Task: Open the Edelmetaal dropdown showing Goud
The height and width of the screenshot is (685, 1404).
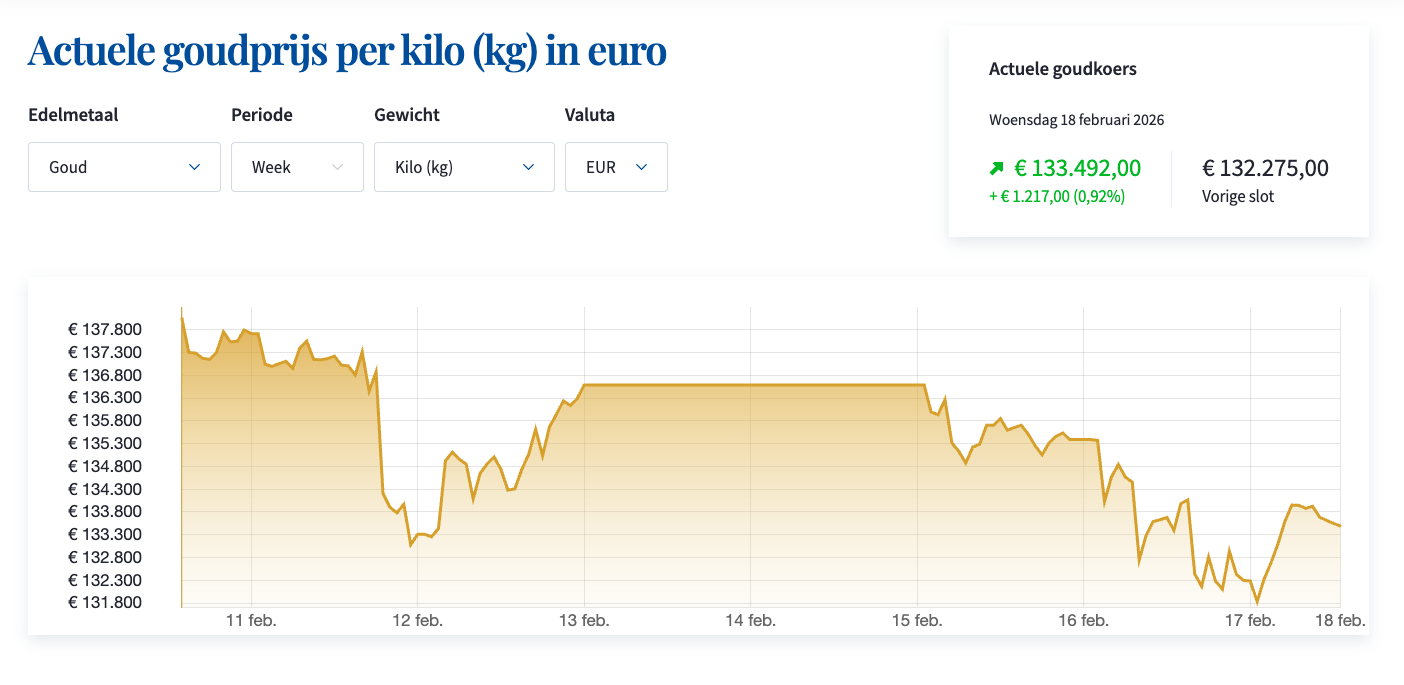Action: click(x=124, y=167)
